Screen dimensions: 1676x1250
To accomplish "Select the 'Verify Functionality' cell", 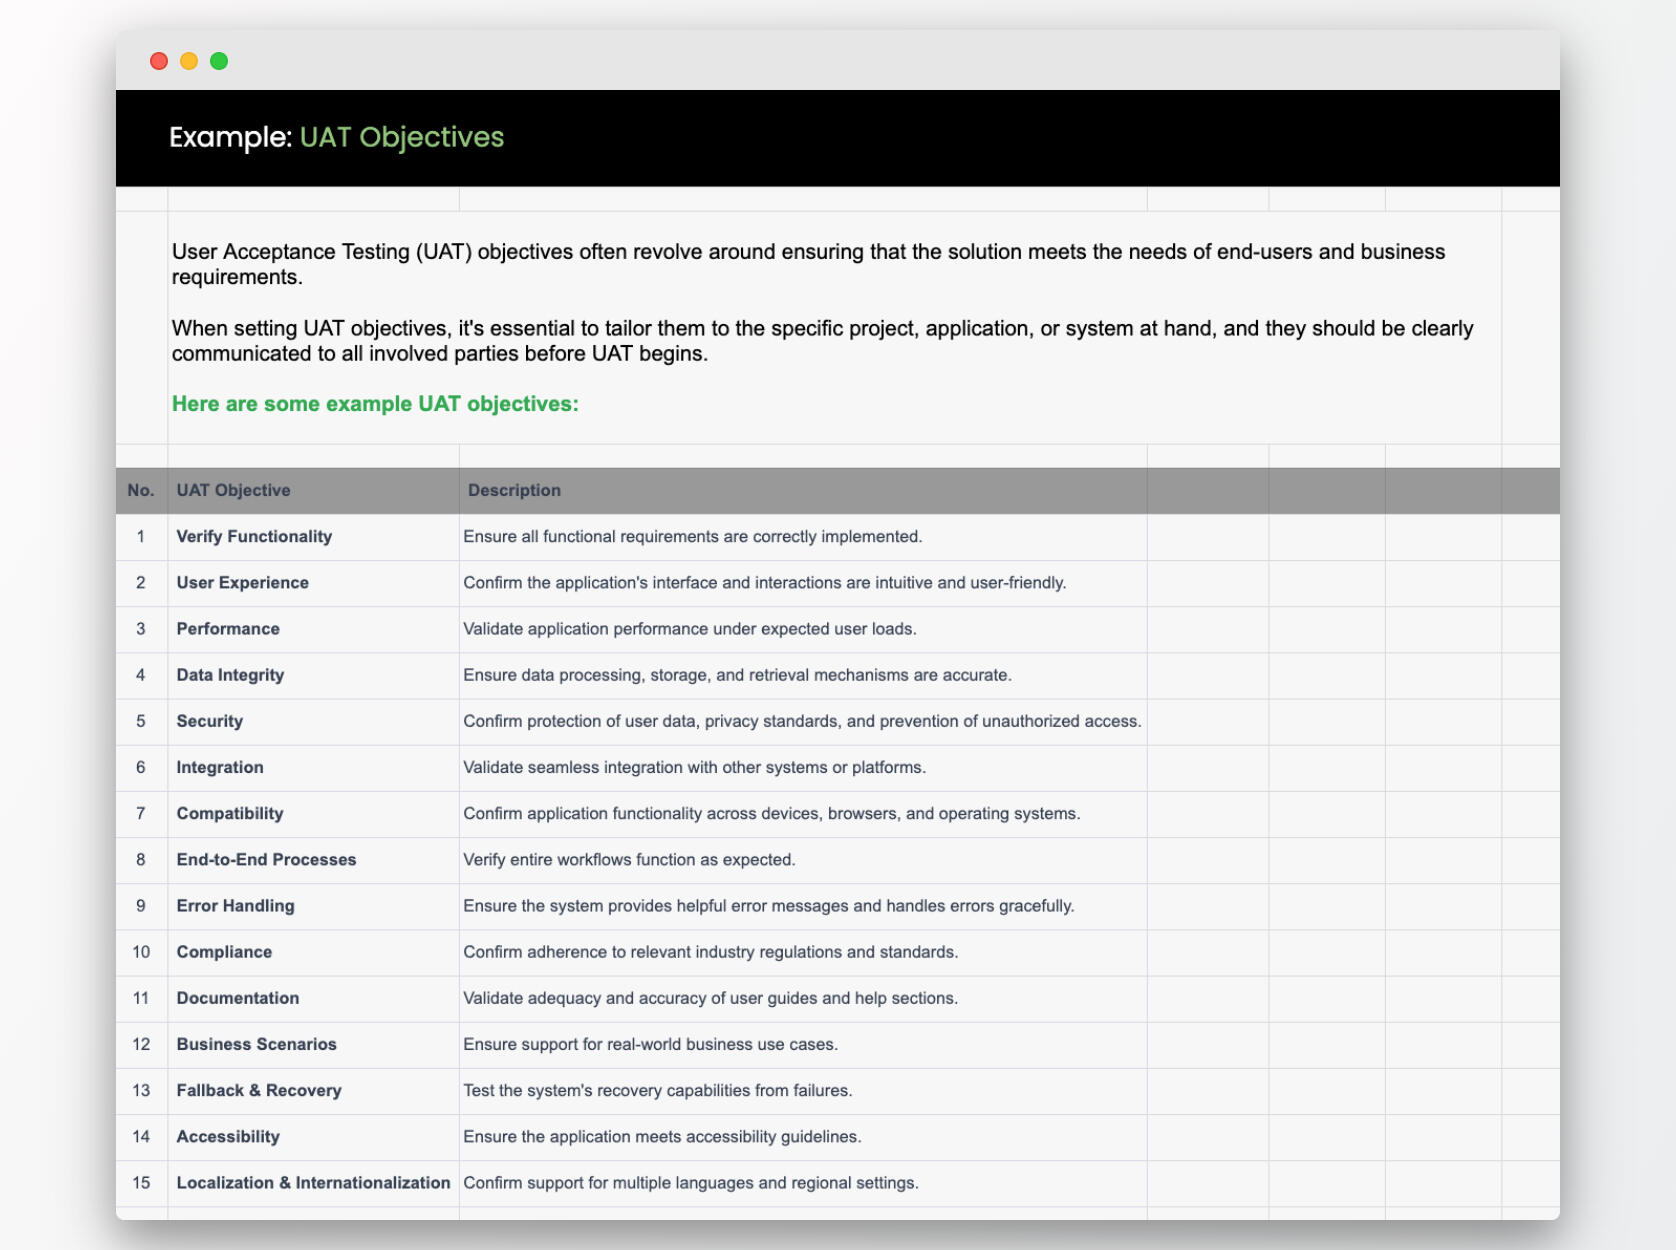I will (x=254, y=536).
